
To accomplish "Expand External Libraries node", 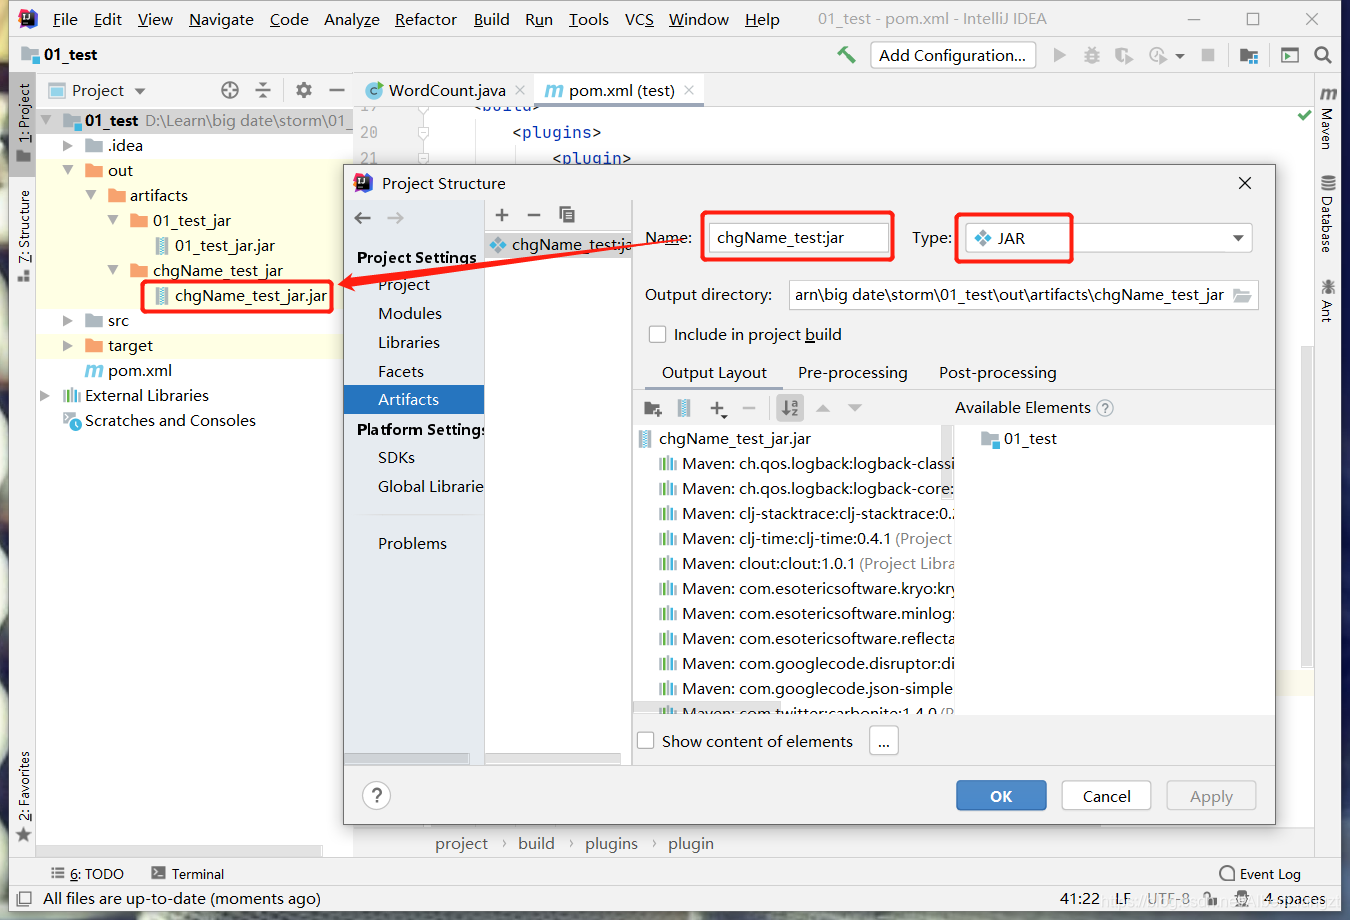I will tap(45, 396).
